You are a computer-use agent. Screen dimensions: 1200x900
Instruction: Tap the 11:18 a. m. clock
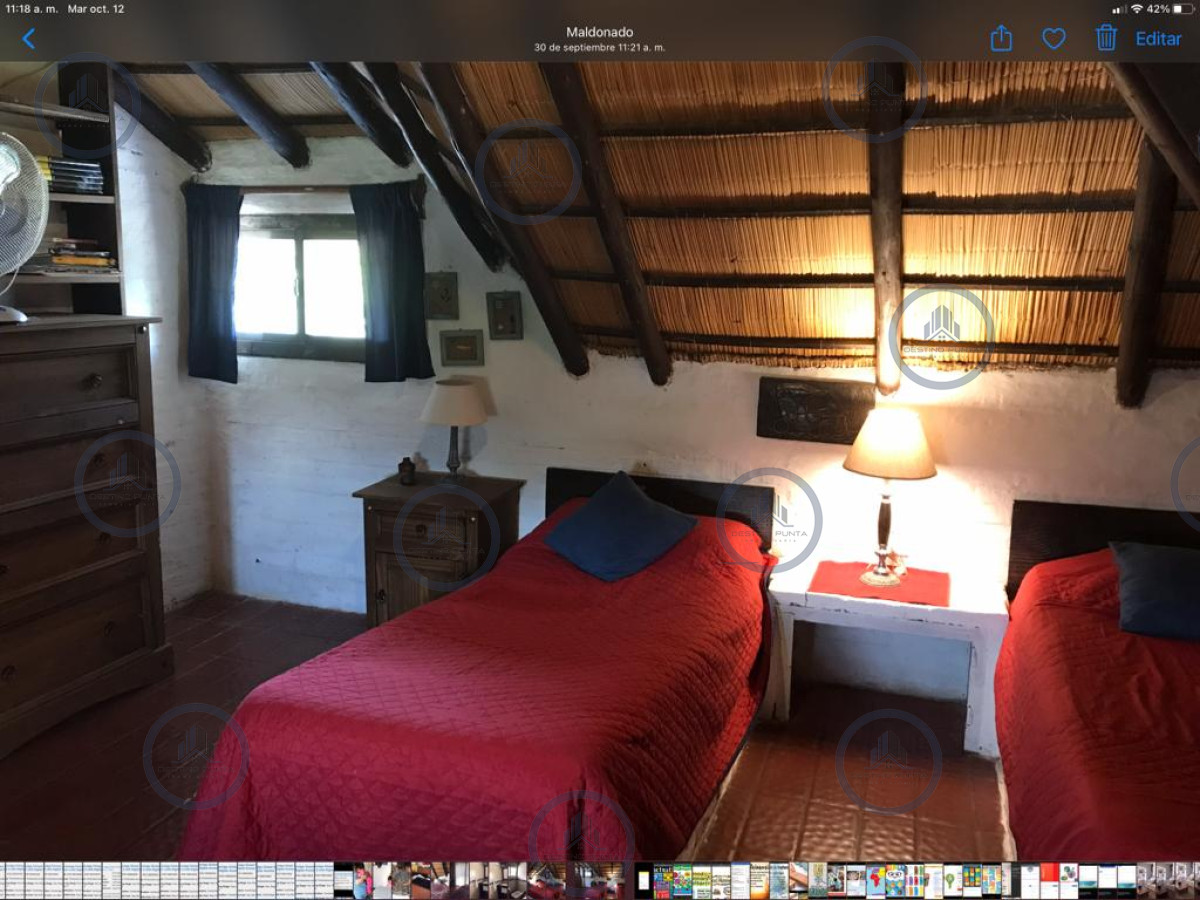(31, 8)
